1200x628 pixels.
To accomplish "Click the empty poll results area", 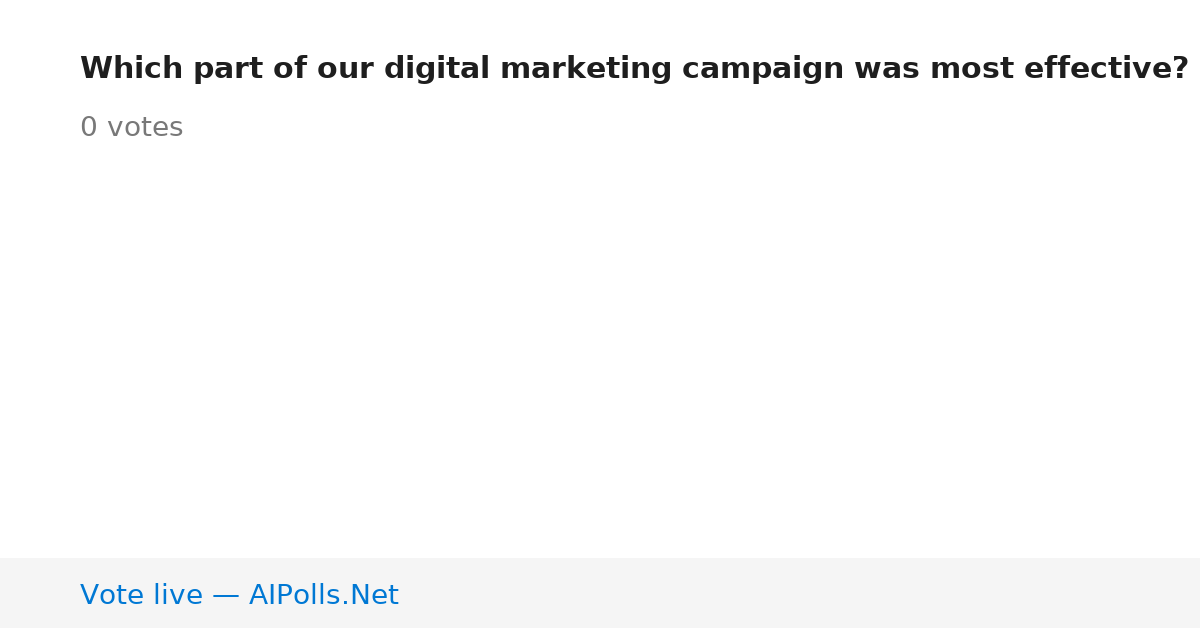I will (x=600, y=350).
